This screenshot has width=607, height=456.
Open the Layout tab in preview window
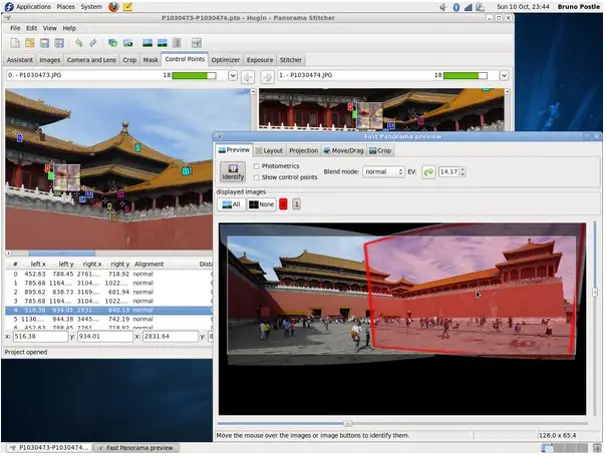coord(270,151)
